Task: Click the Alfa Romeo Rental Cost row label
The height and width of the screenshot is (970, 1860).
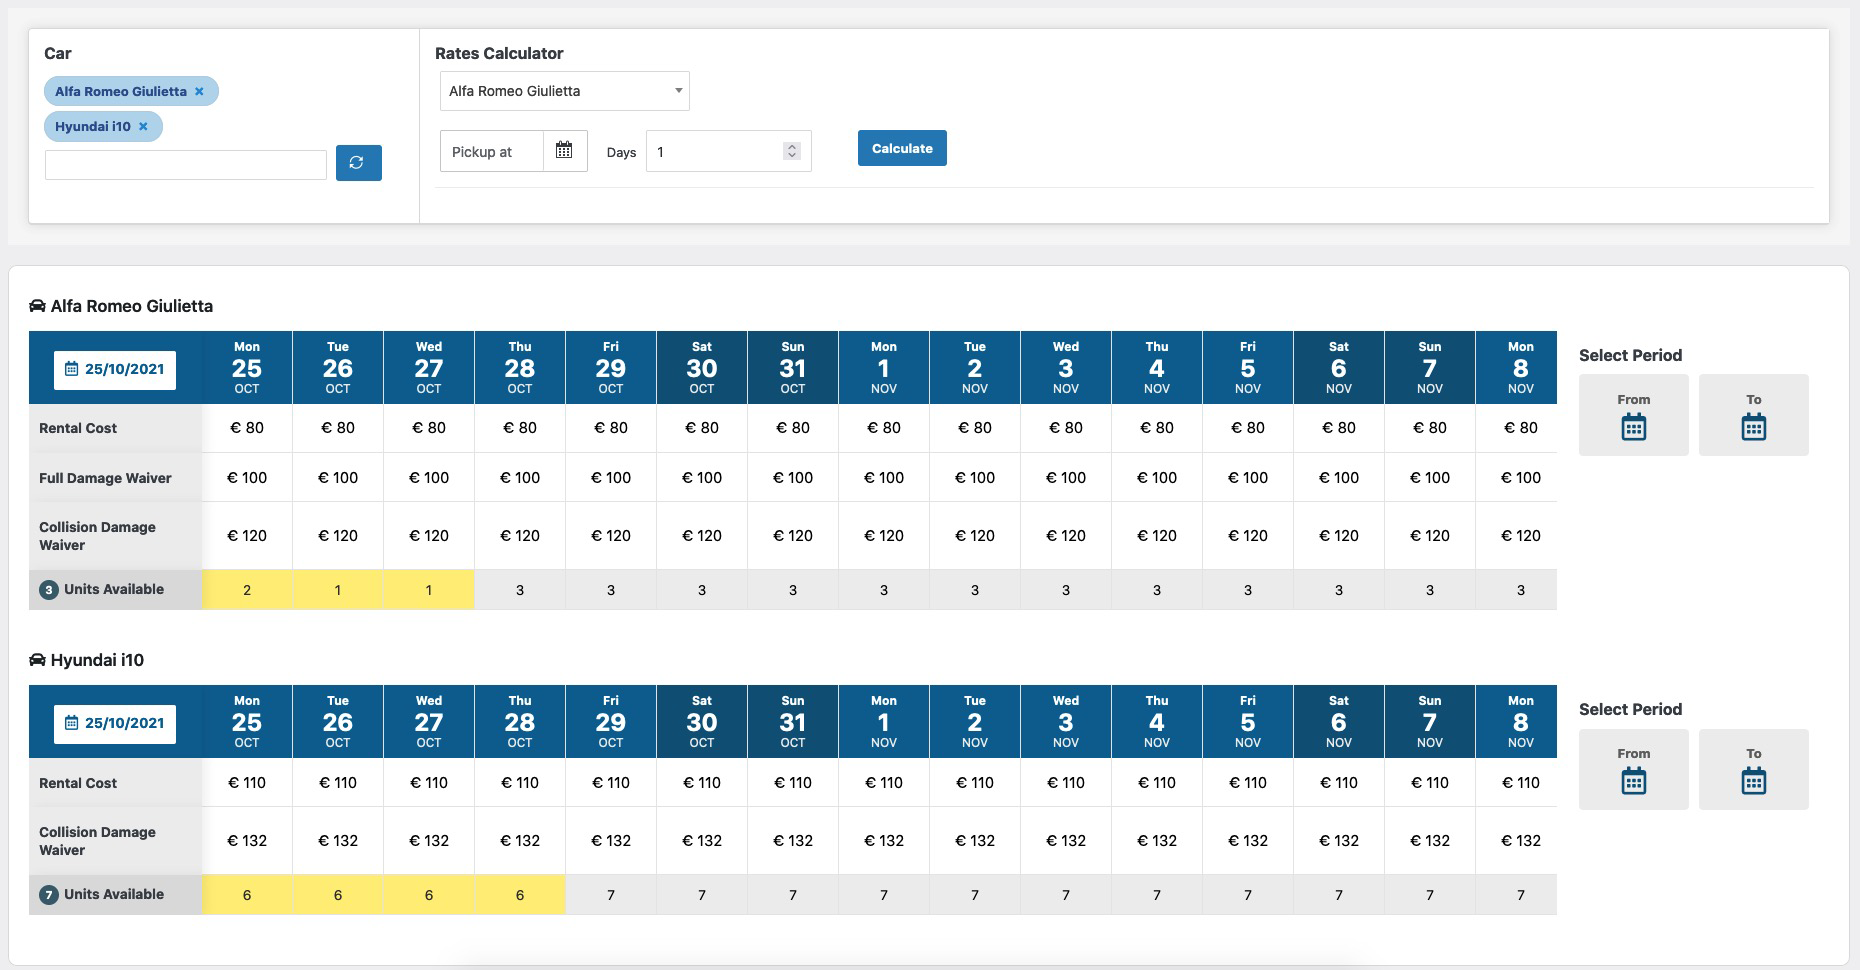Action: click(78, 428)
